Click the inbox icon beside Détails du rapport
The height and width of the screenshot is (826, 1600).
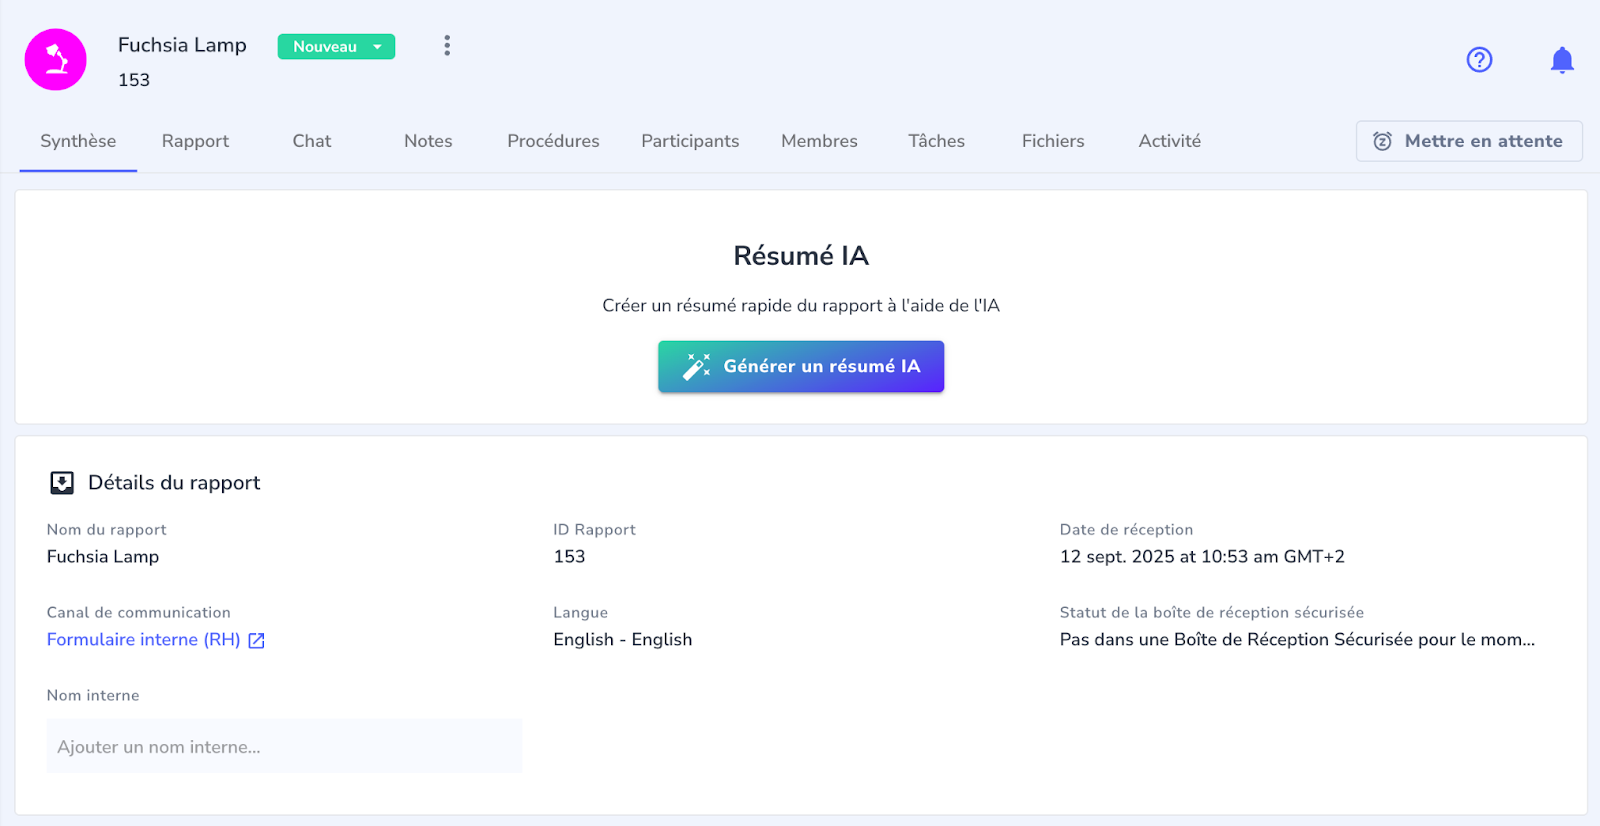coord(62,483)
